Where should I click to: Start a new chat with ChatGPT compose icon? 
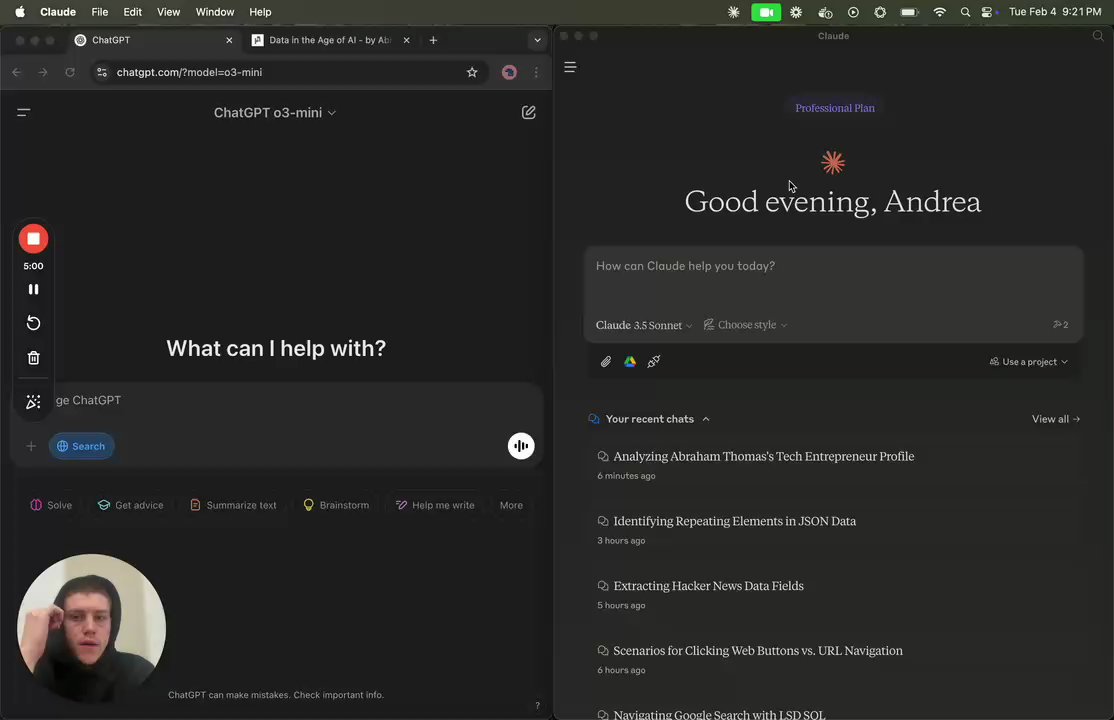tap(529, 112)
